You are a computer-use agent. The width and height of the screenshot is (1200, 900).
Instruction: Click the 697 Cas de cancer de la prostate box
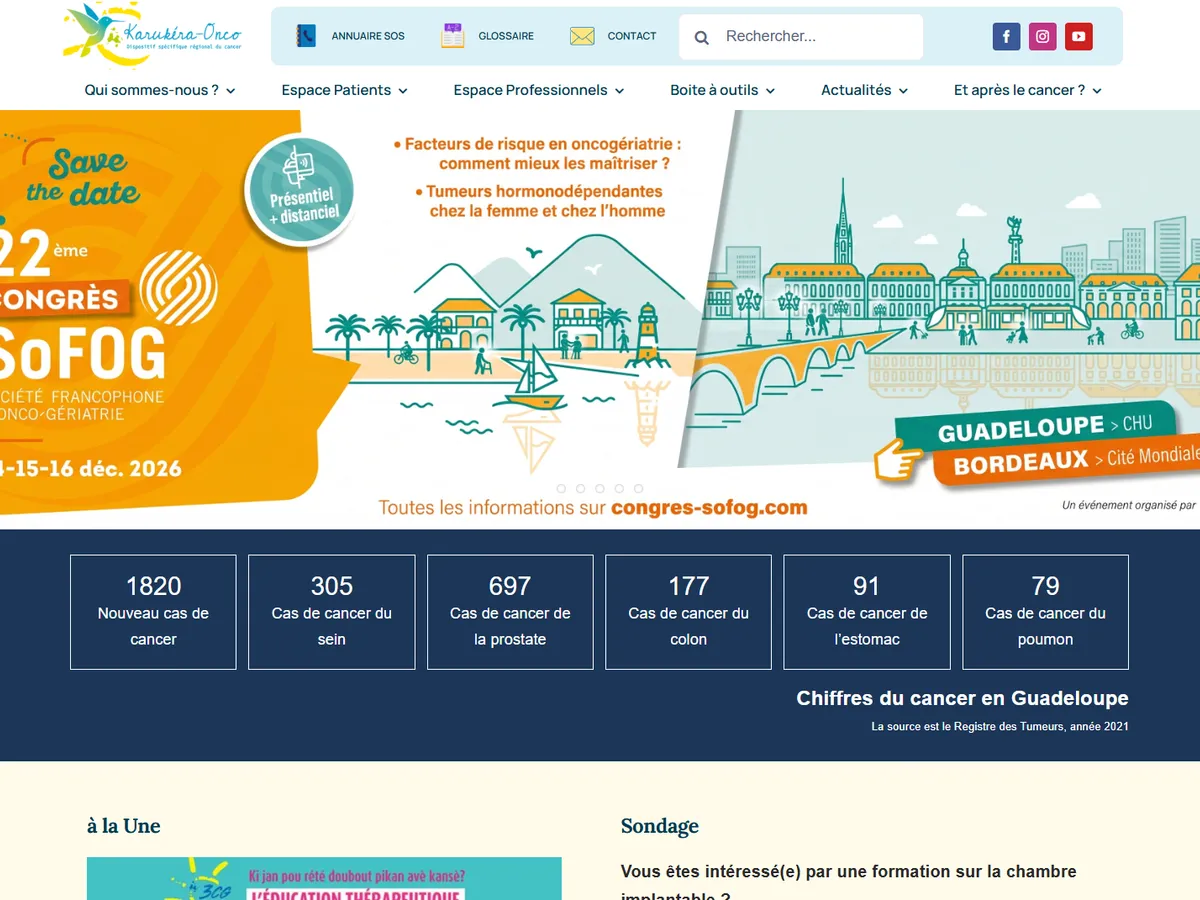point(510,612)
